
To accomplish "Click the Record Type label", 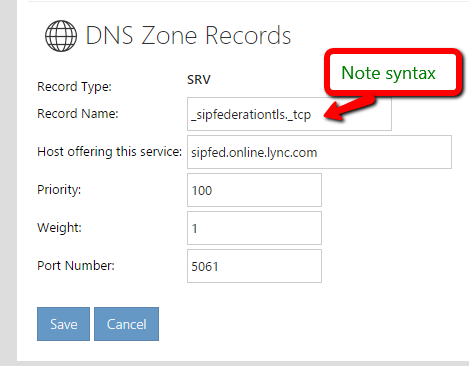I will point(74,87).
